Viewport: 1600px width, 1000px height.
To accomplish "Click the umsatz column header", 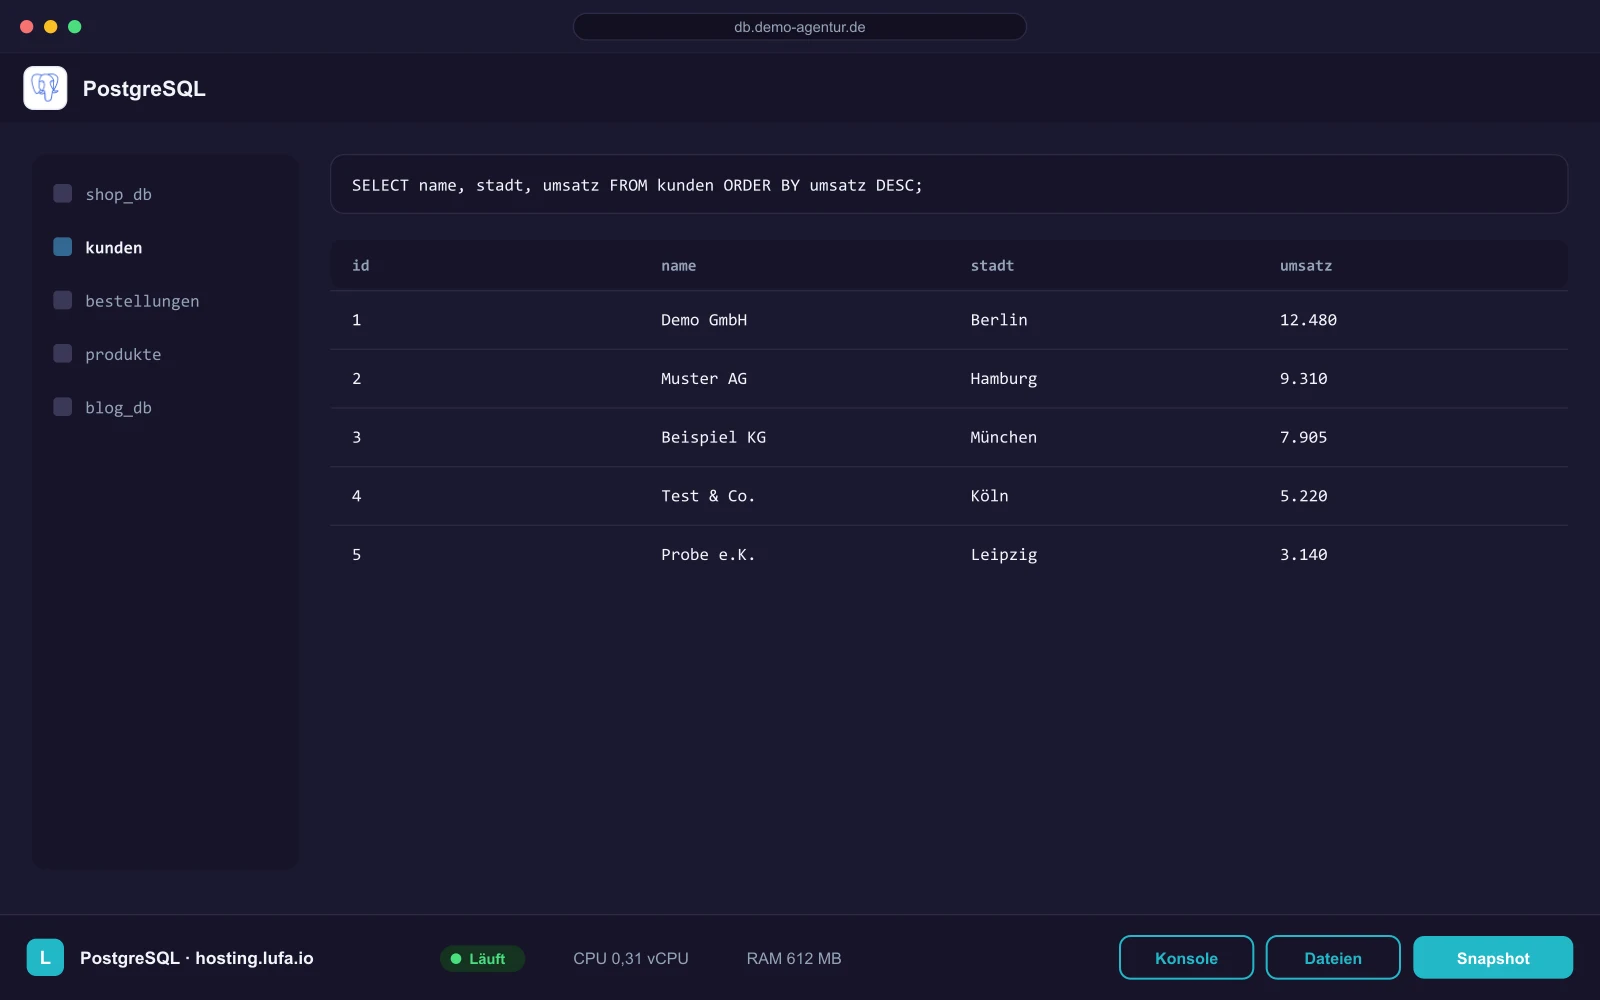I will (x=1306, y=265).
